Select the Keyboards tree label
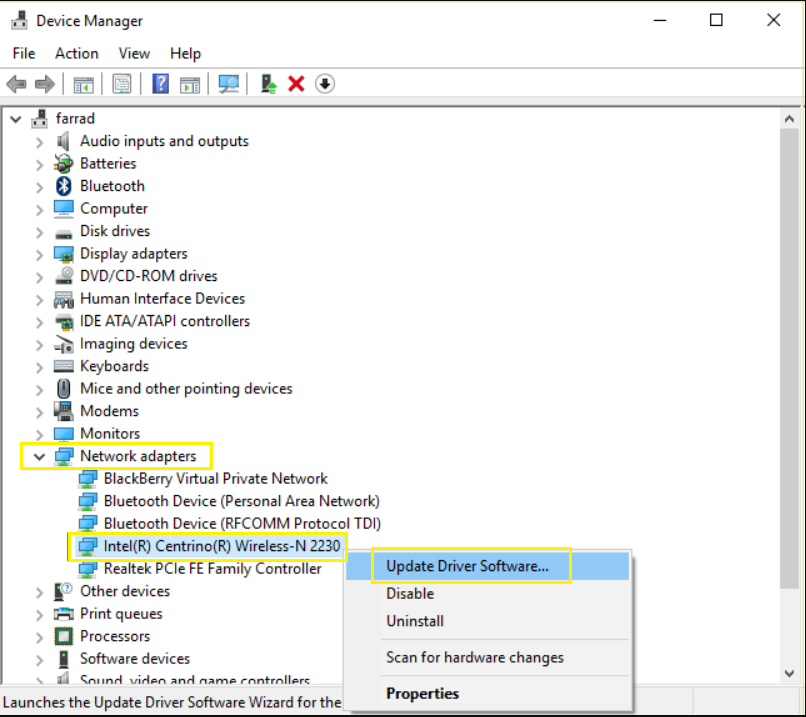The height and width of the screenshot is (717, 806). 114,366
